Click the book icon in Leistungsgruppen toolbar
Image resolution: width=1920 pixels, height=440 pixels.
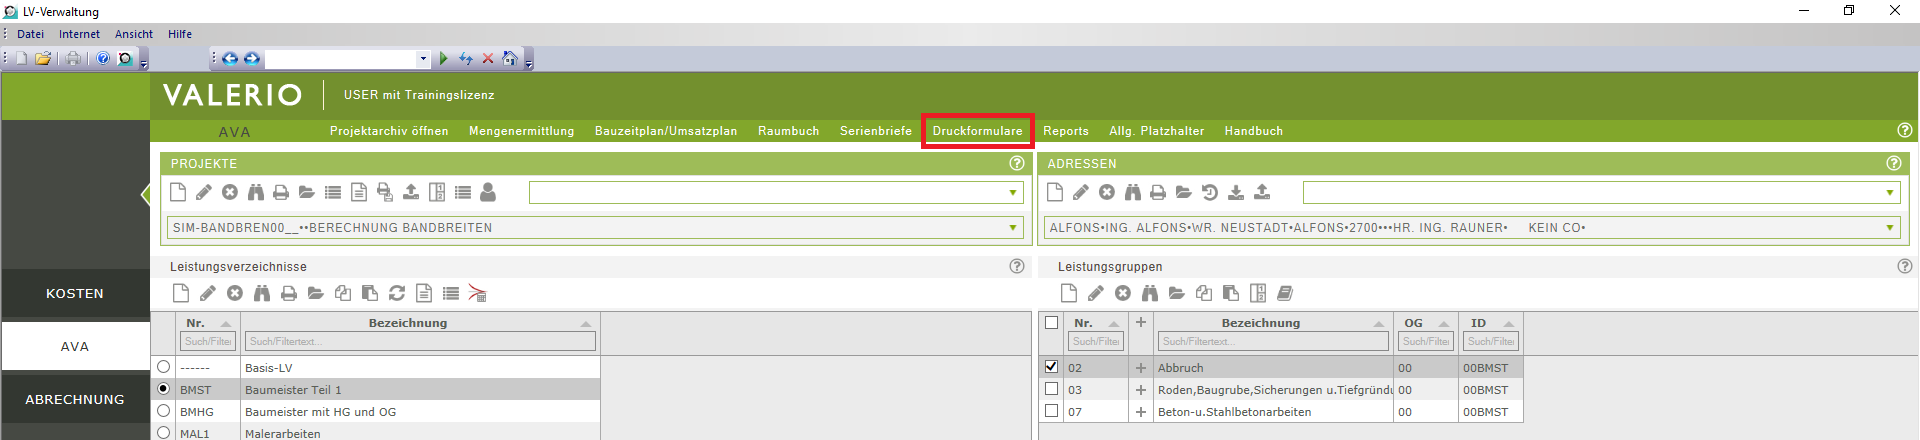tap(1285, 293)
